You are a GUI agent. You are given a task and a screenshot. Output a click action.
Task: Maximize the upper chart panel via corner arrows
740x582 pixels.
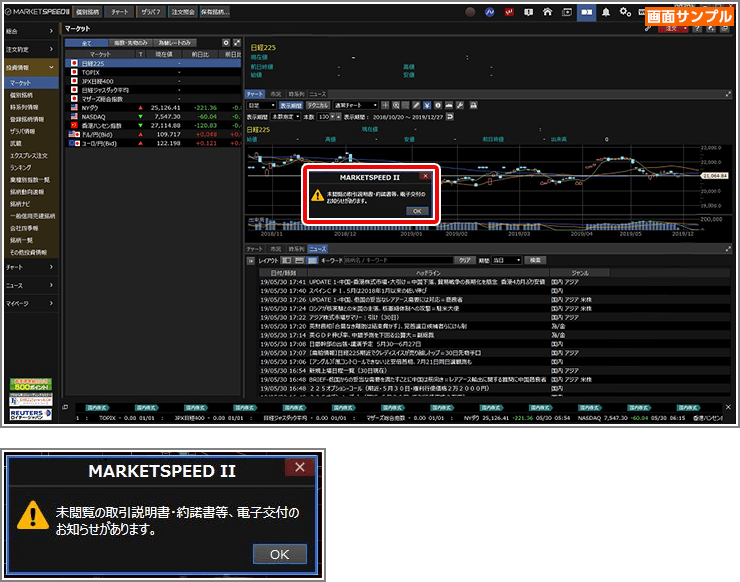pos(728,94)
